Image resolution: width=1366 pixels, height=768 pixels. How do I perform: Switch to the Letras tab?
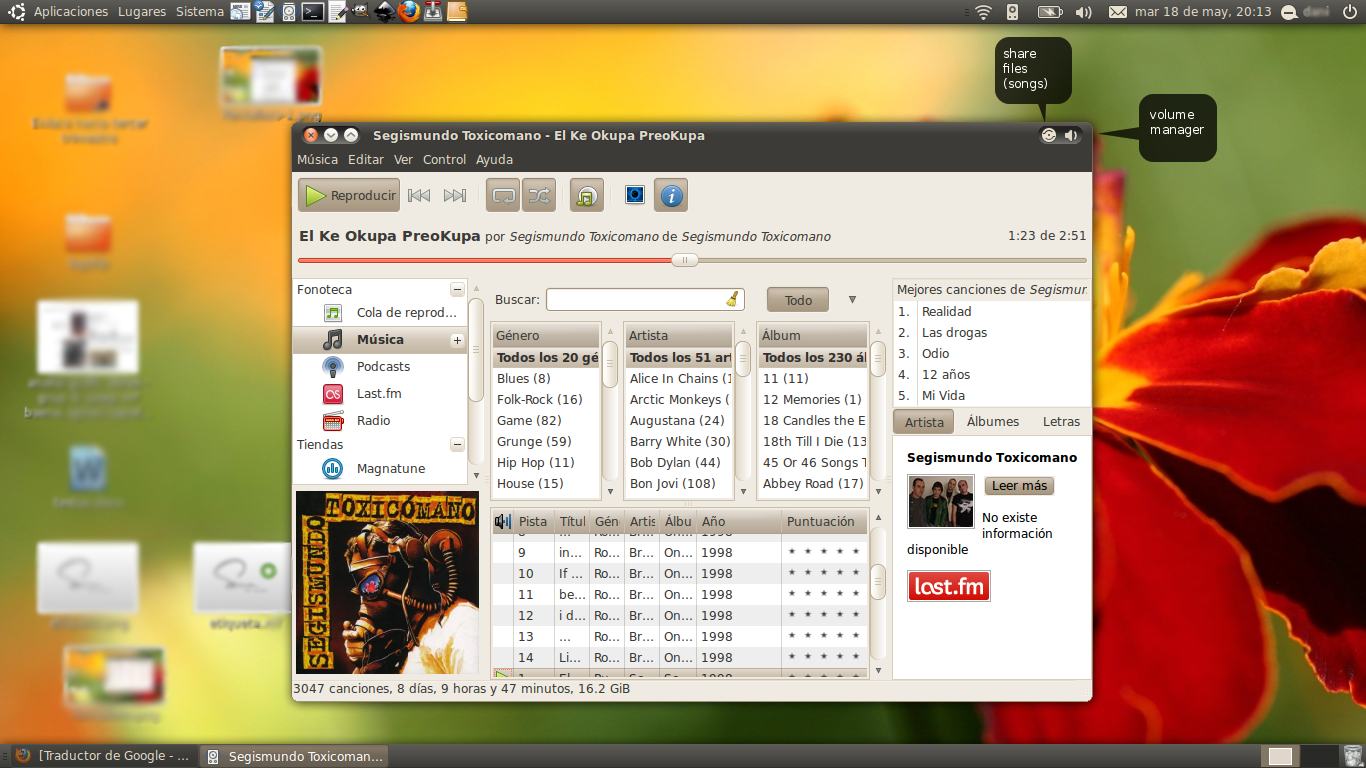coord(1061,422)
